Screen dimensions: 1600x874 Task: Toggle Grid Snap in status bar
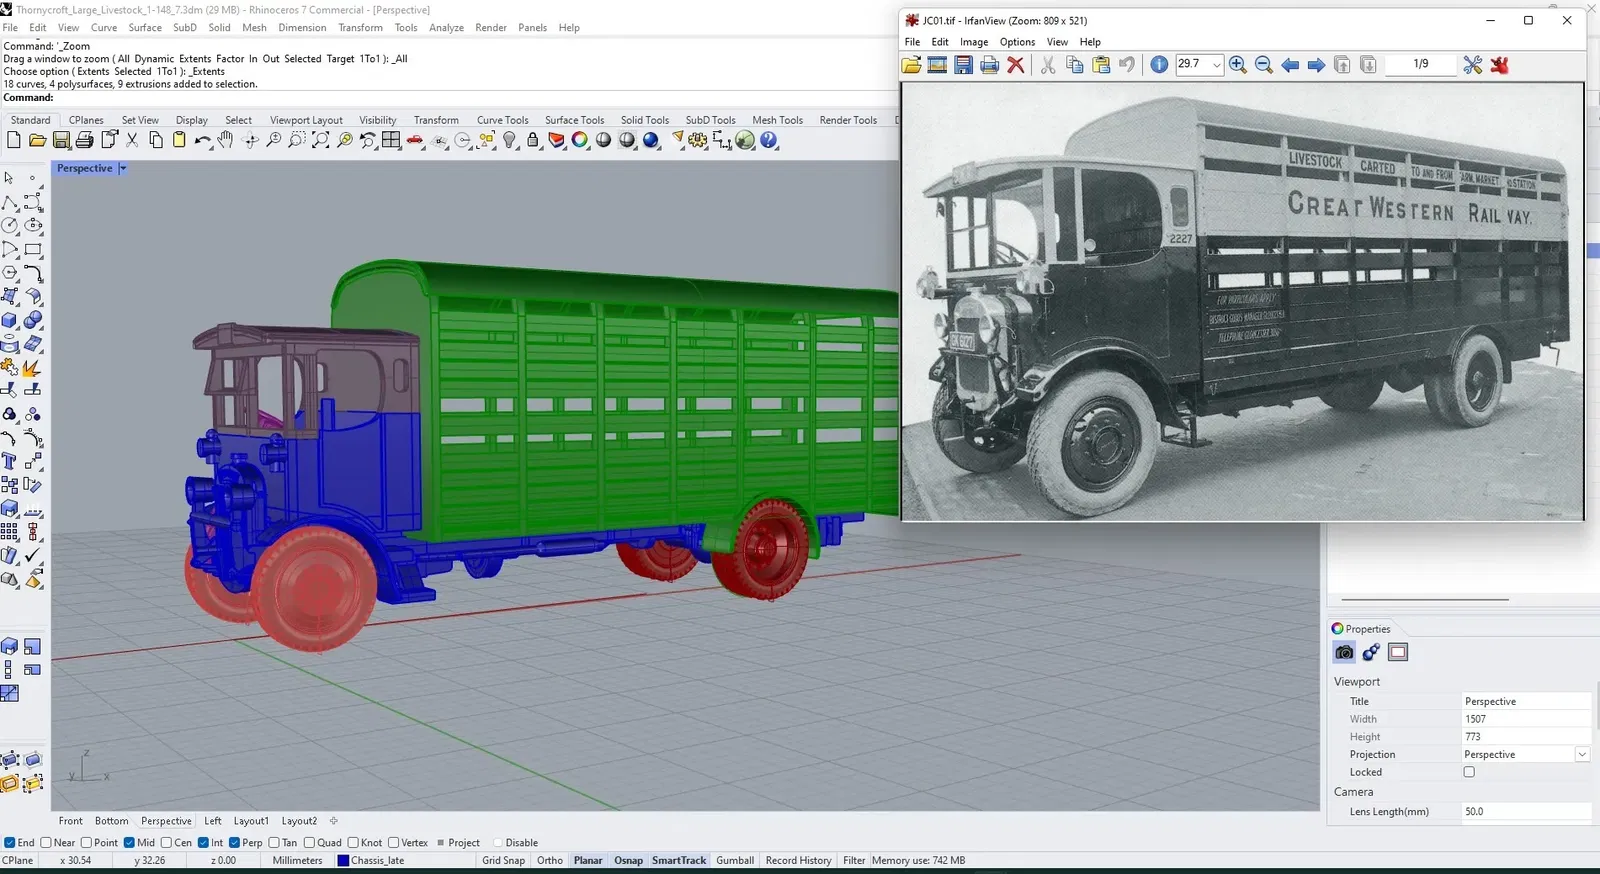[503, 860]
